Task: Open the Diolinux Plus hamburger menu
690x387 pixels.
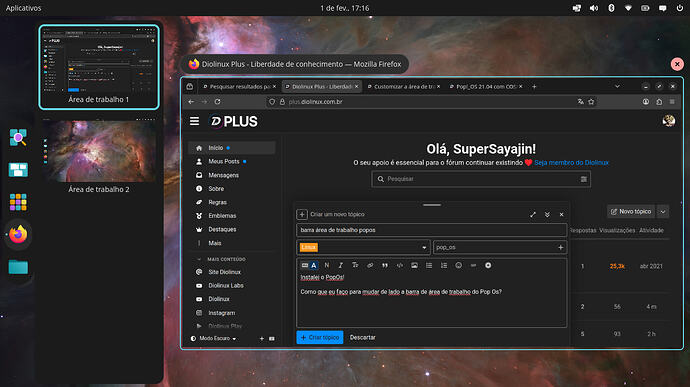Action: (x=195, y=121)
